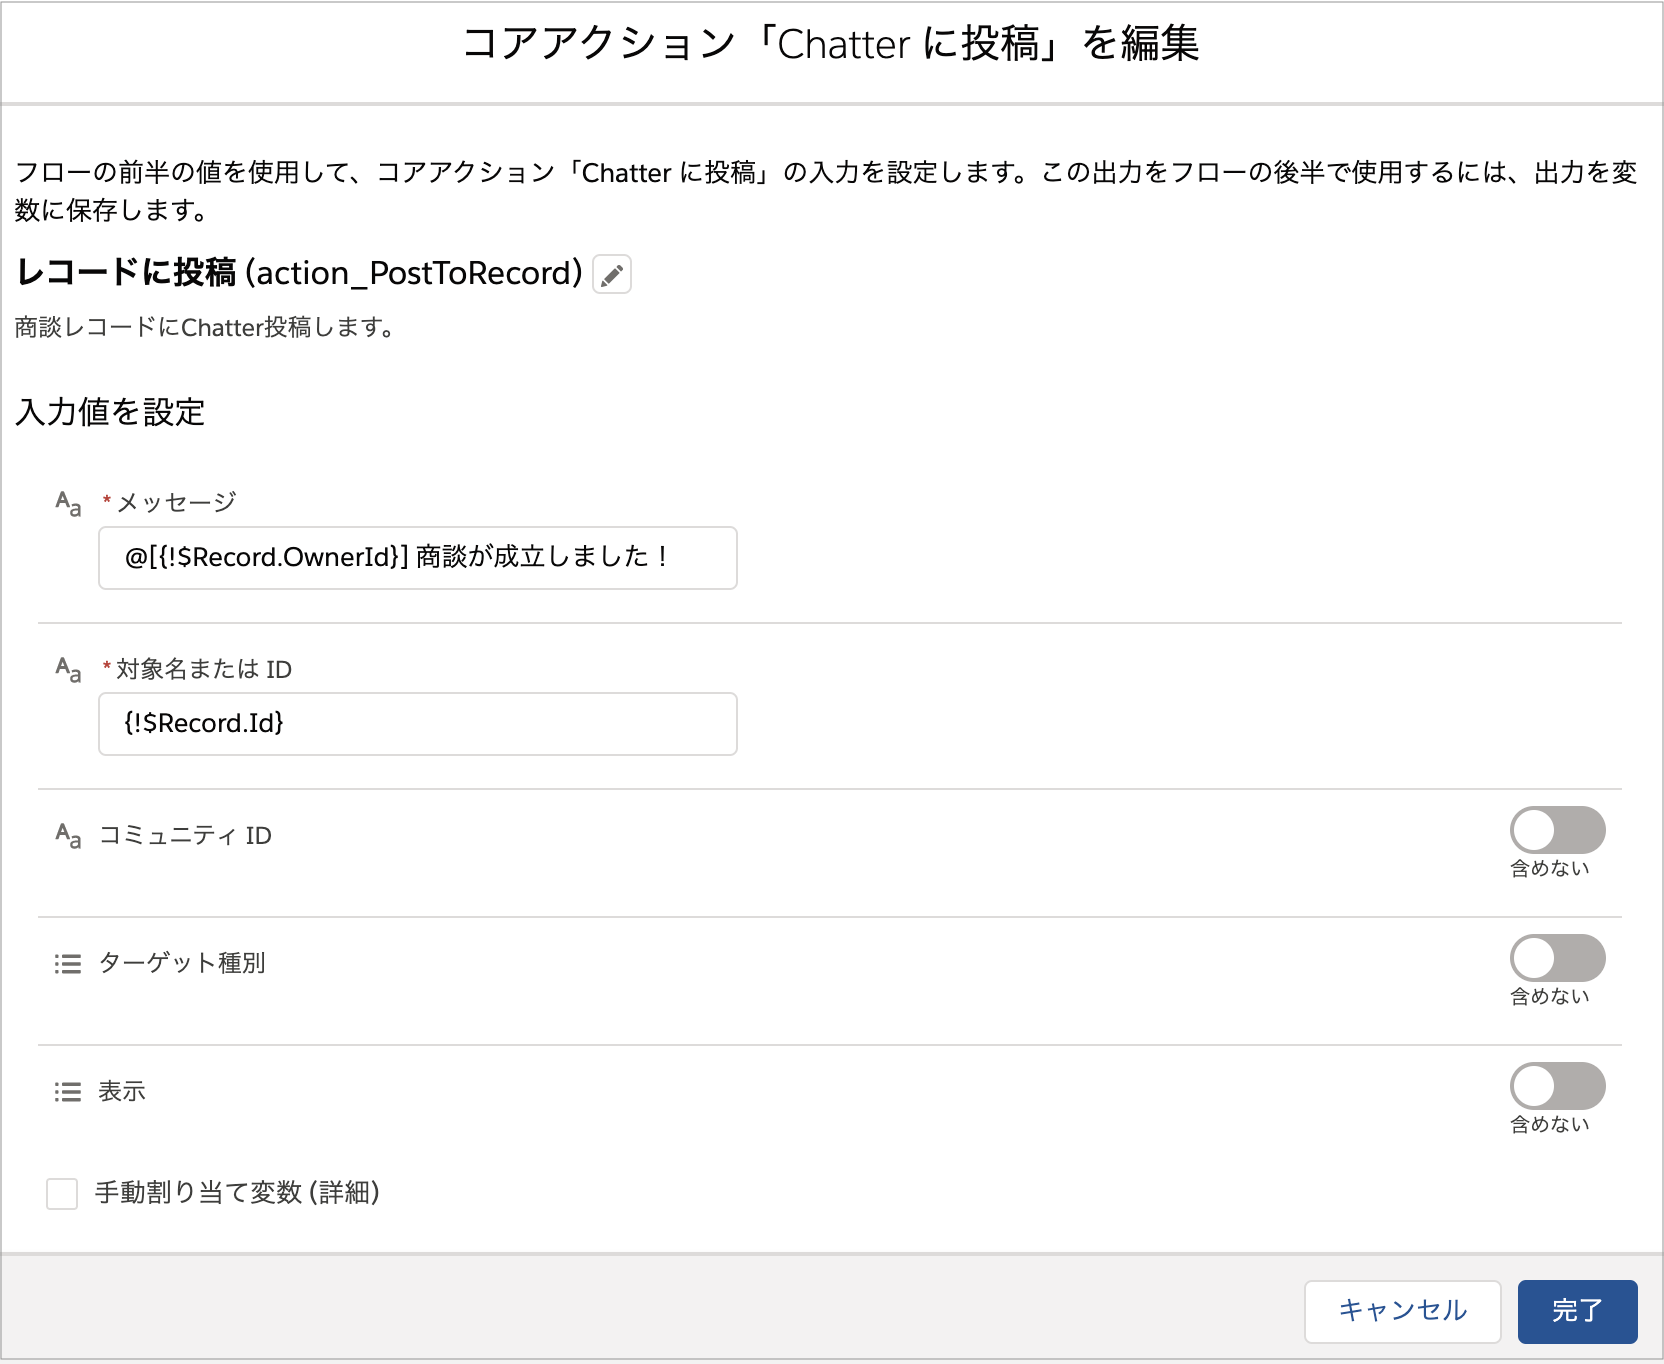Click the 含めない text under 表示 toggle
This screenshot has height=1364, width=1664.
tap(1550, 1125)
